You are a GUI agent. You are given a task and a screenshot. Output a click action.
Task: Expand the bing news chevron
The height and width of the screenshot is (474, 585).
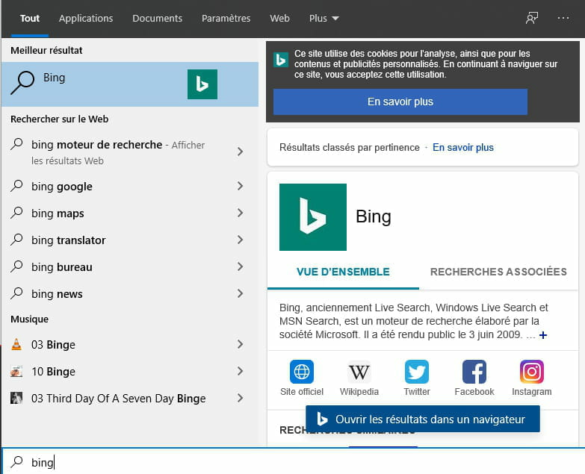[240, 293]
